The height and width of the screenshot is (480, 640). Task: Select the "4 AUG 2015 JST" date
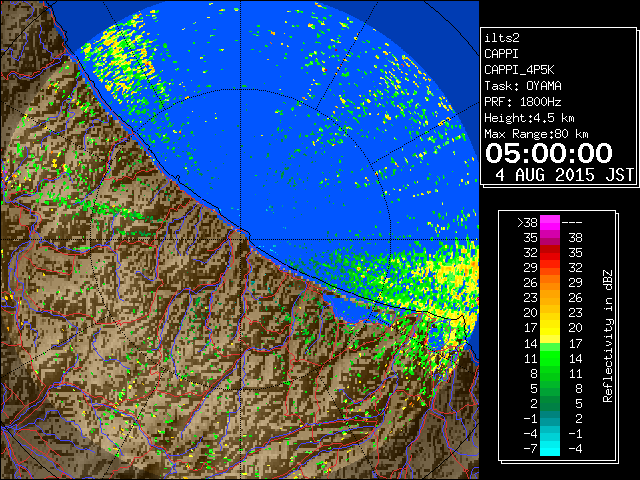[x=564, y=175]
